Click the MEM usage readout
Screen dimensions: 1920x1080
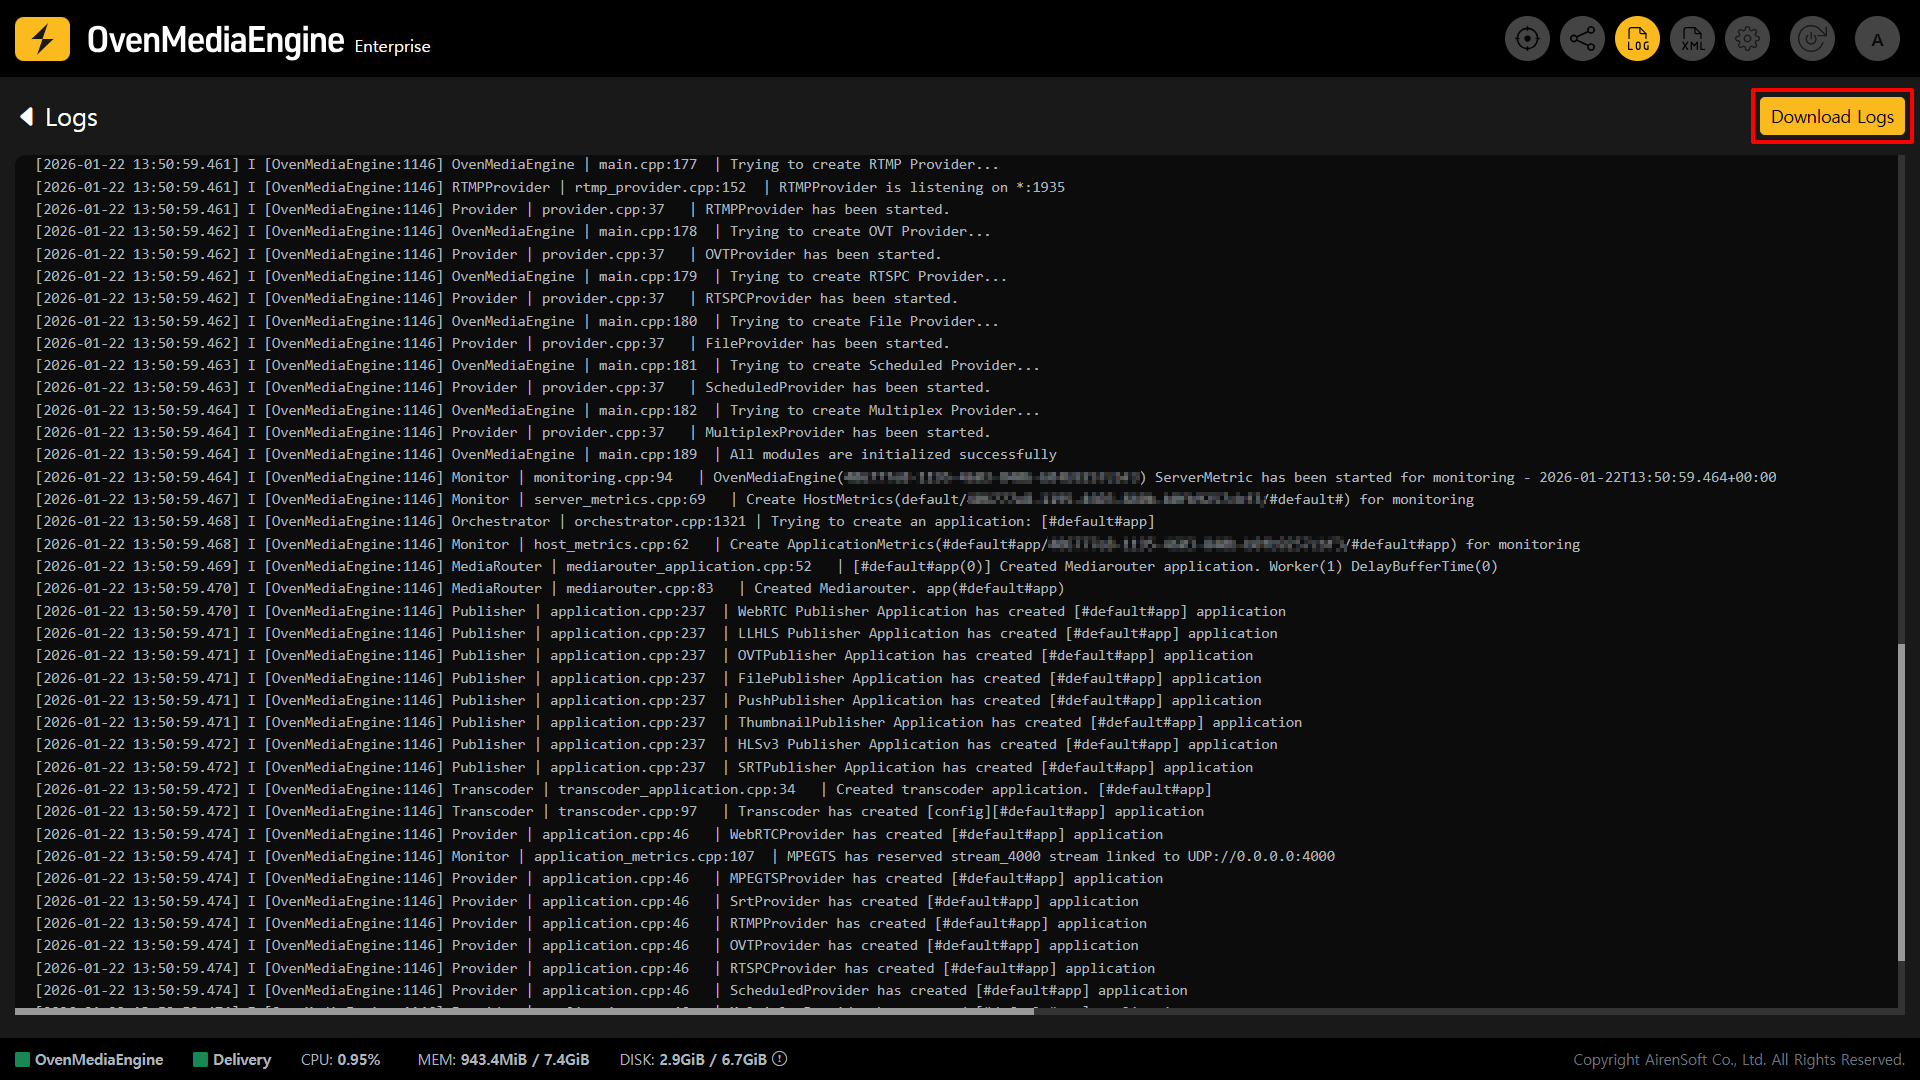(503, 1059)
